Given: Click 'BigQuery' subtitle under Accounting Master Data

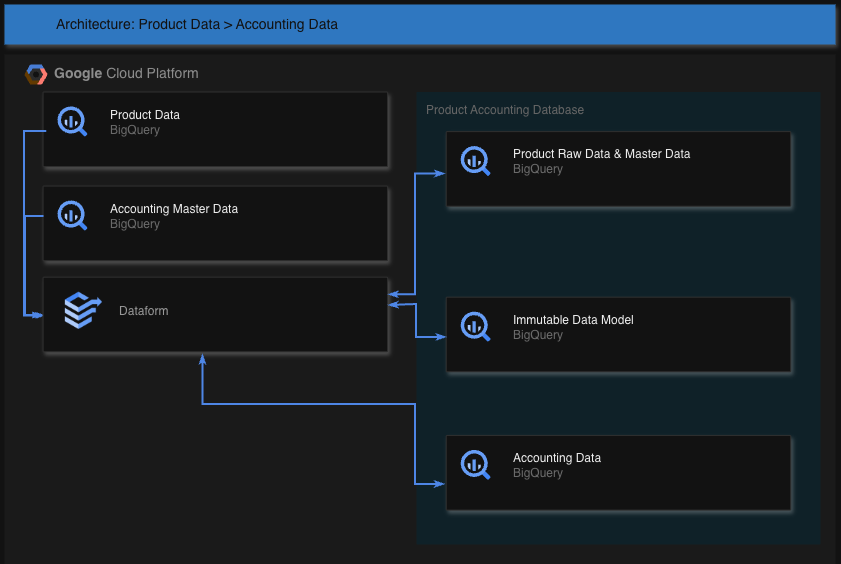Looking at the screenshot, I should coord(135,224).
